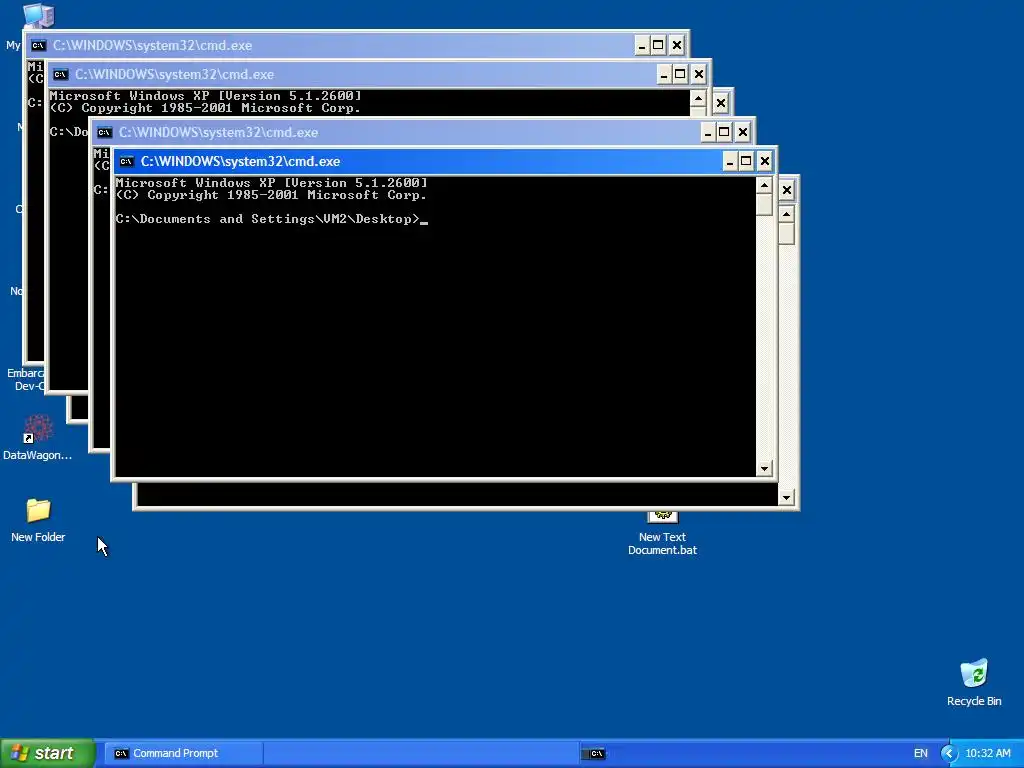Minimize the second-from-back cmd window
The height and width of the screenshot is (768, 1024).
point(664,74)
